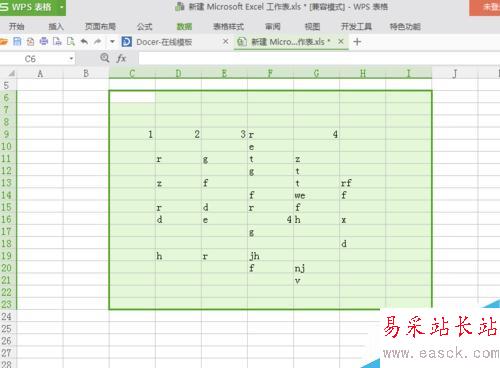The image size is (500, 368).
Task: Click the cell containing "nj"
Action: 316,268
